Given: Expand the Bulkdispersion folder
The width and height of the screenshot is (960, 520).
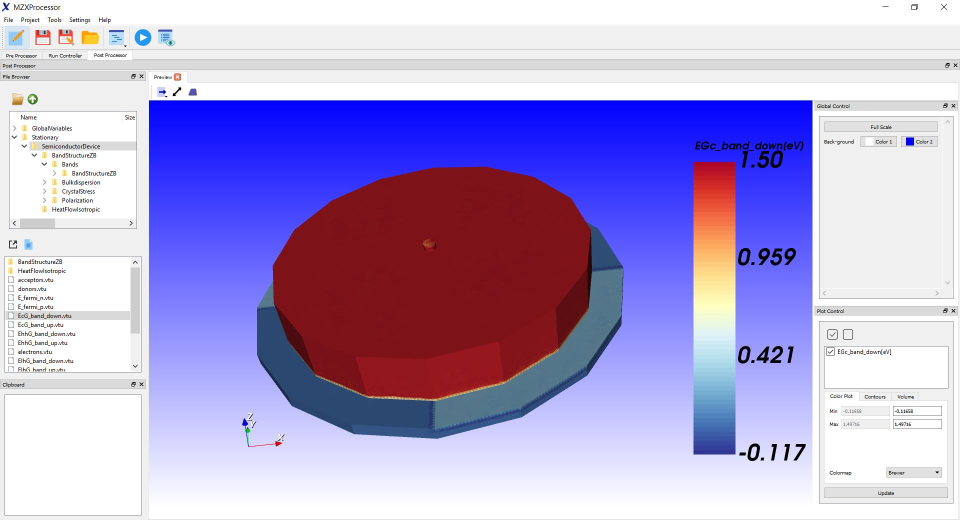Looking at the screenshot, I should coord(44,183).
